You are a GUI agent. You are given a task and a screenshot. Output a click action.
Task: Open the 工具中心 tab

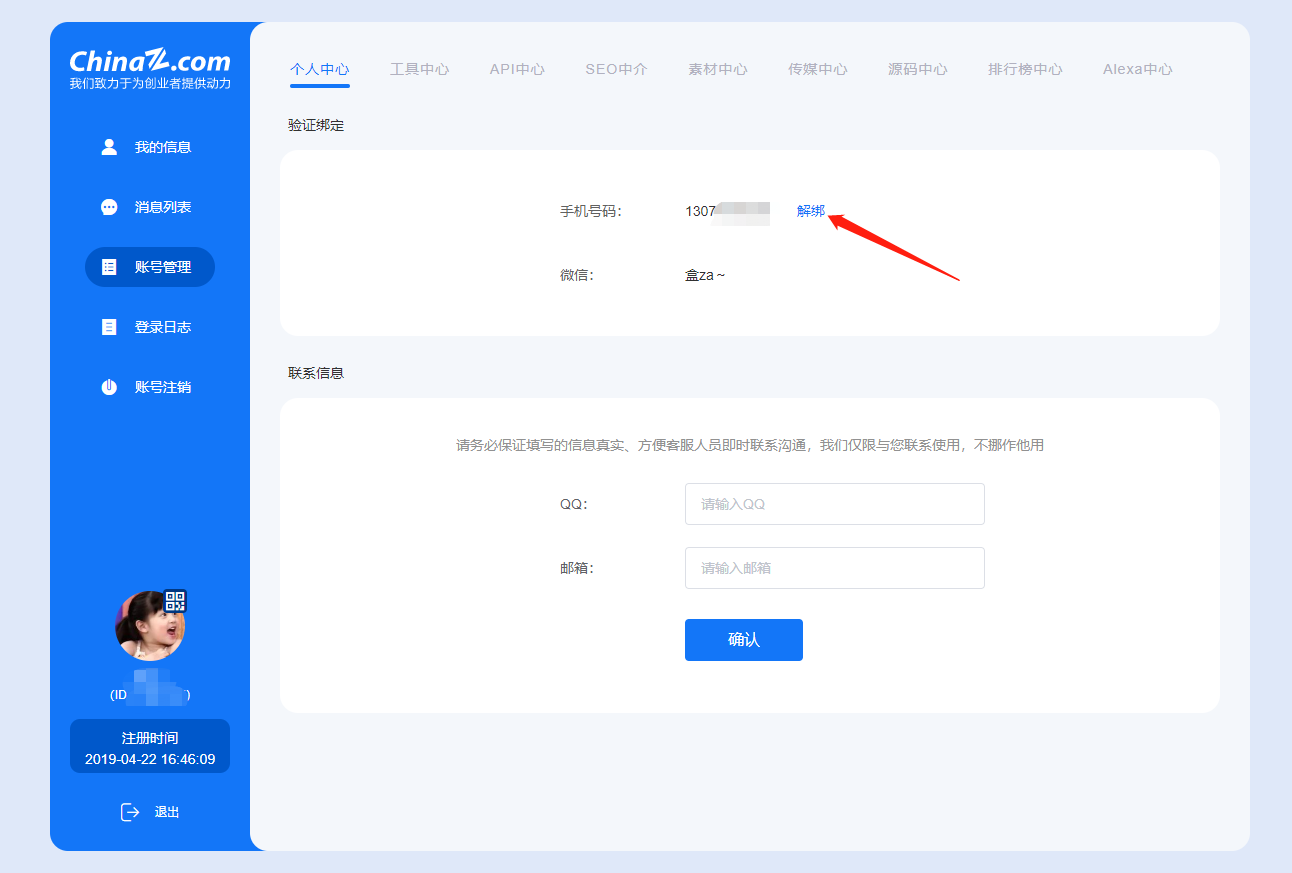[x=419, y=69]
